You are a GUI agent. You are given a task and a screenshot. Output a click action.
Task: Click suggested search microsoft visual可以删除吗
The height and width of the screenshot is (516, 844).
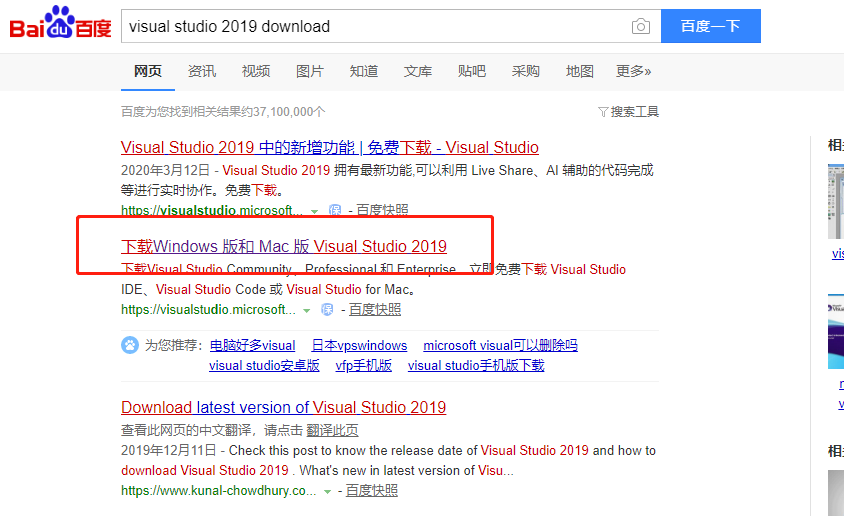(x=500, y=345)
